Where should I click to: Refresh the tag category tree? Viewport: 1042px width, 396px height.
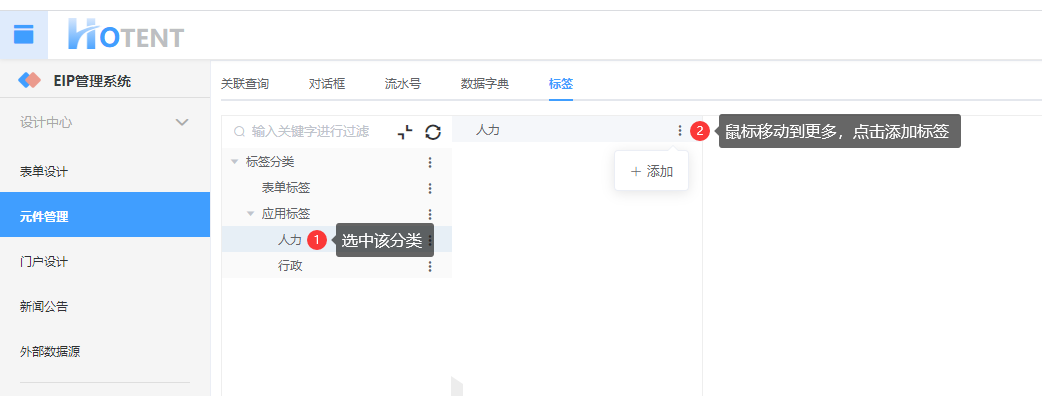[x=433, y=132]
